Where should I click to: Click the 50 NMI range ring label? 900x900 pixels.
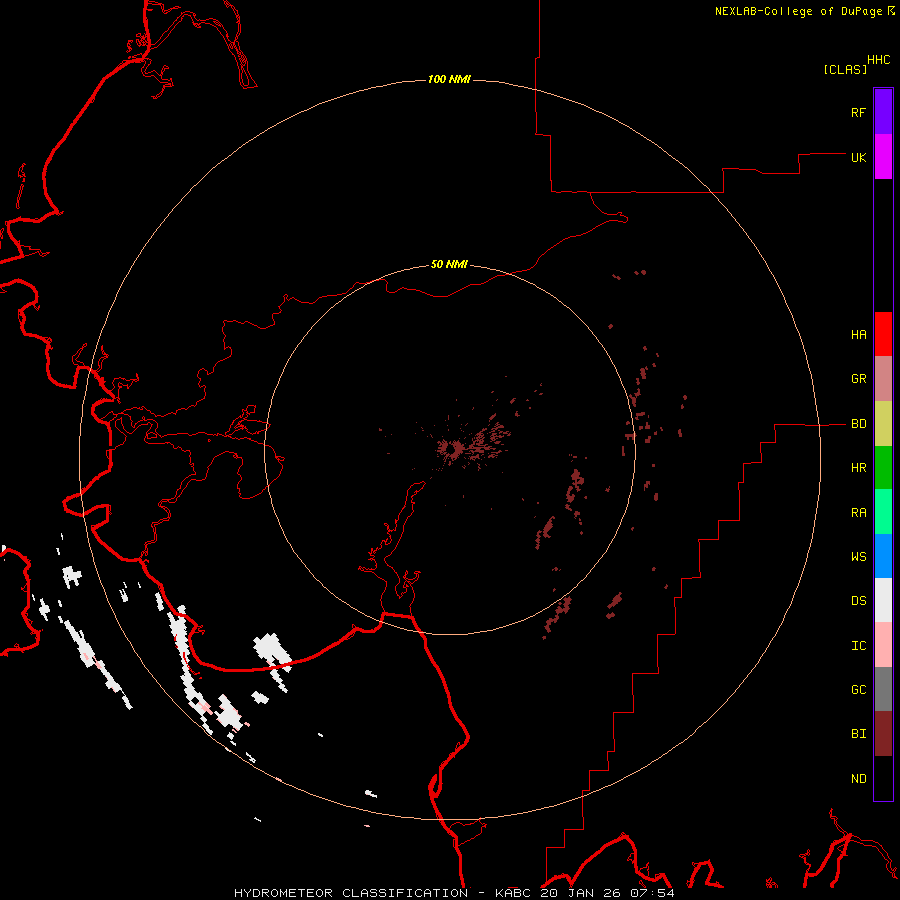[449, 264]
